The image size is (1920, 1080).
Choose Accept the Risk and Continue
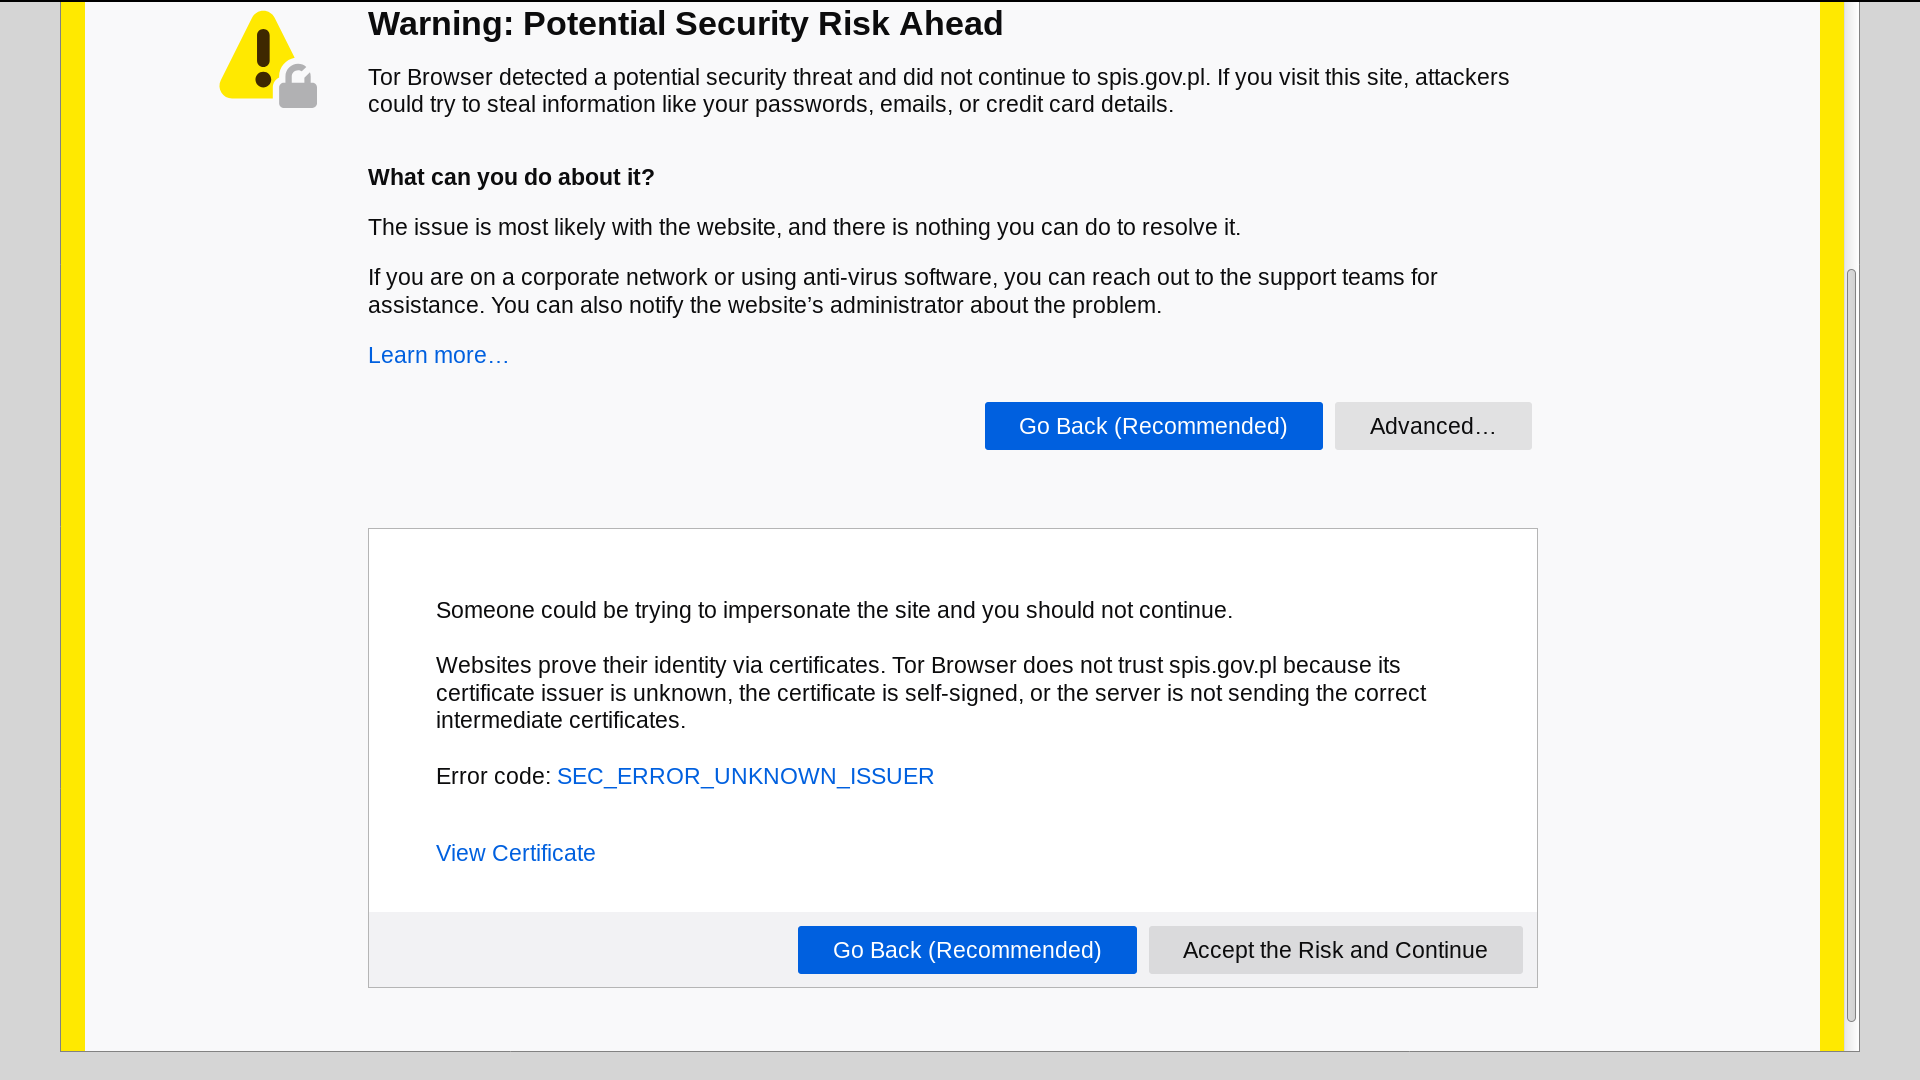1335,950
